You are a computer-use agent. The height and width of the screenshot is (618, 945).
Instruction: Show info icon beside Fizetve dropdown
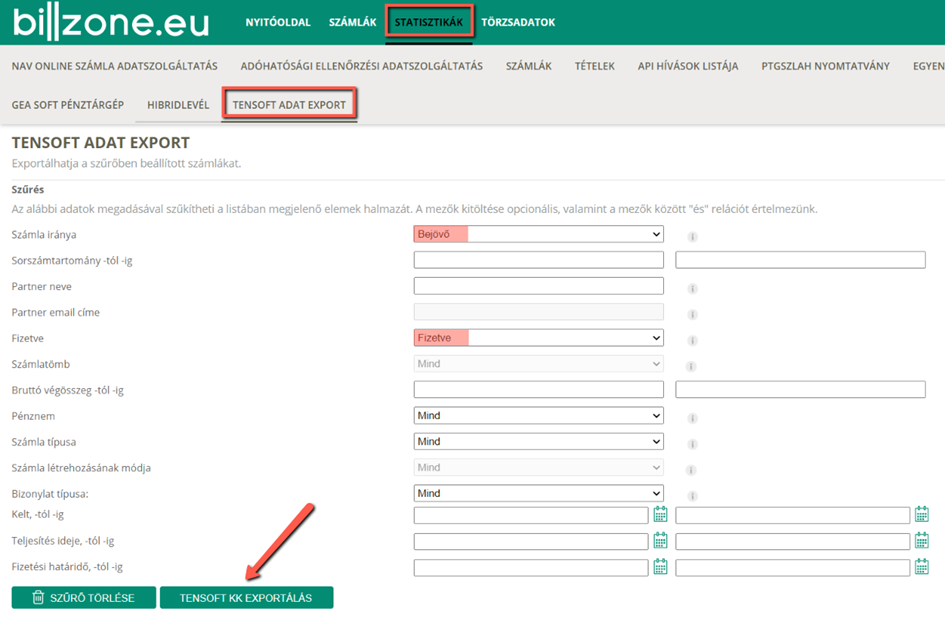692,340
